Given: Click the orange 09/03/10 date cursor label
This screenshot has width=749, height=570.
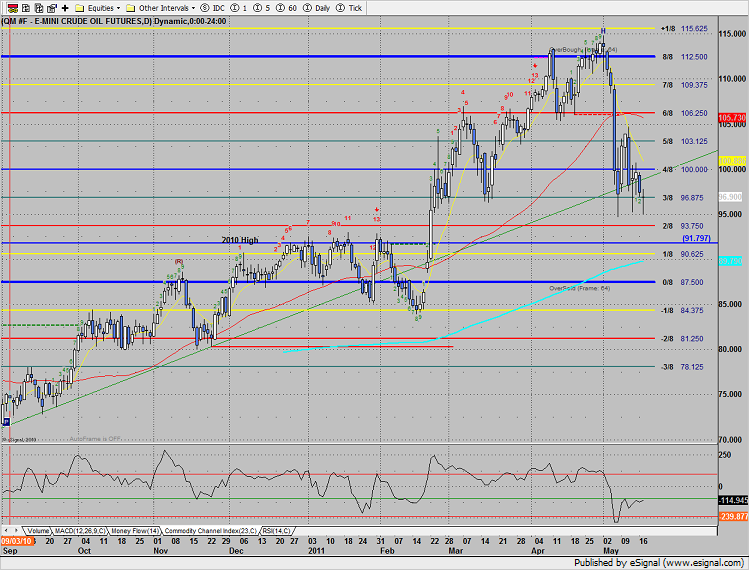Looking at the screenshot, I should (x=17, y=541).
